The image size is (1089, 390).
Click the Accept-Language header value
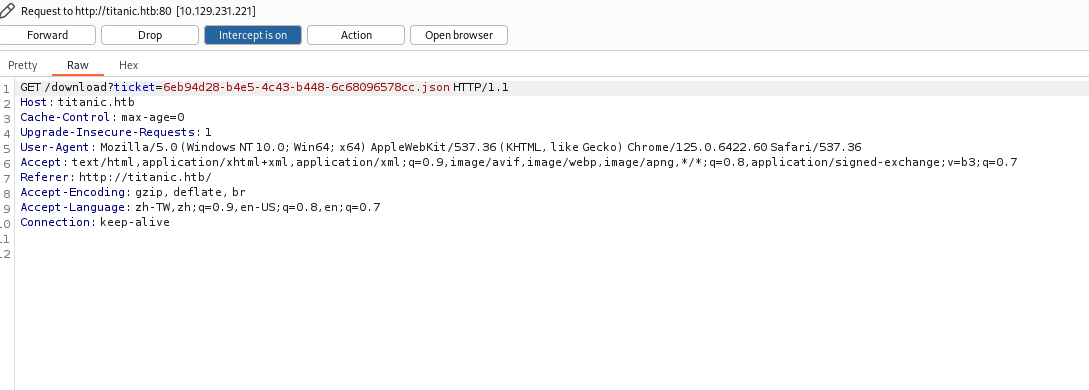point(256,207)
